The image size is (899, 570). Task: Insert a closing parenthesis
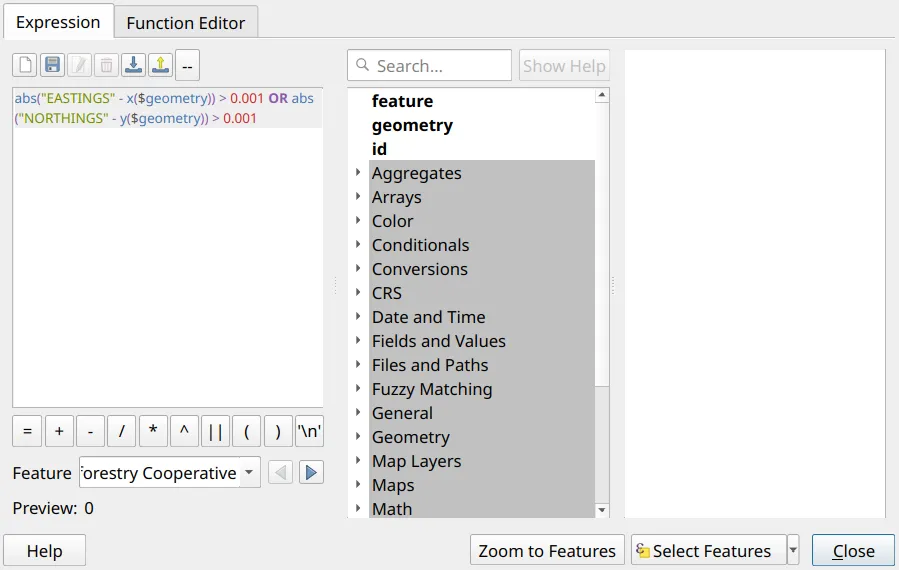[278, 431]
